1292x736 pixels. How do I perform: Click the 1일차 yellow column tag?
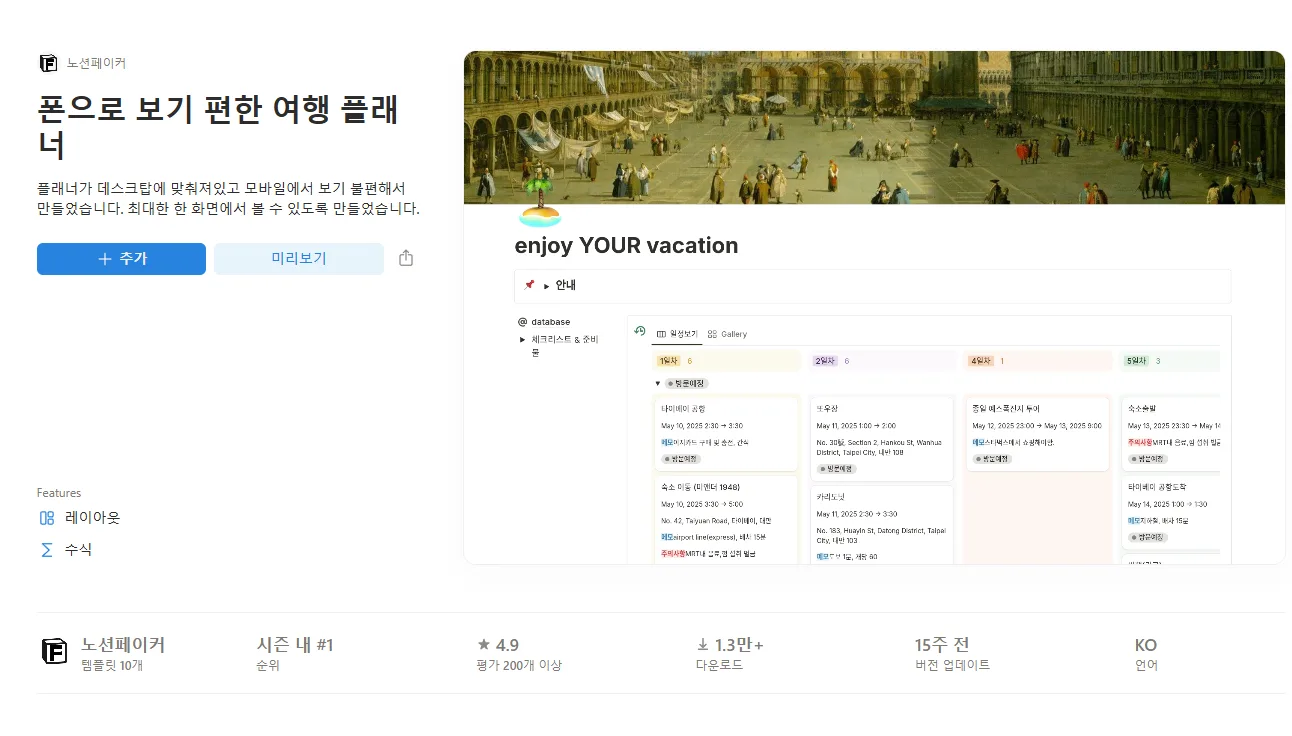click(668, 361)
